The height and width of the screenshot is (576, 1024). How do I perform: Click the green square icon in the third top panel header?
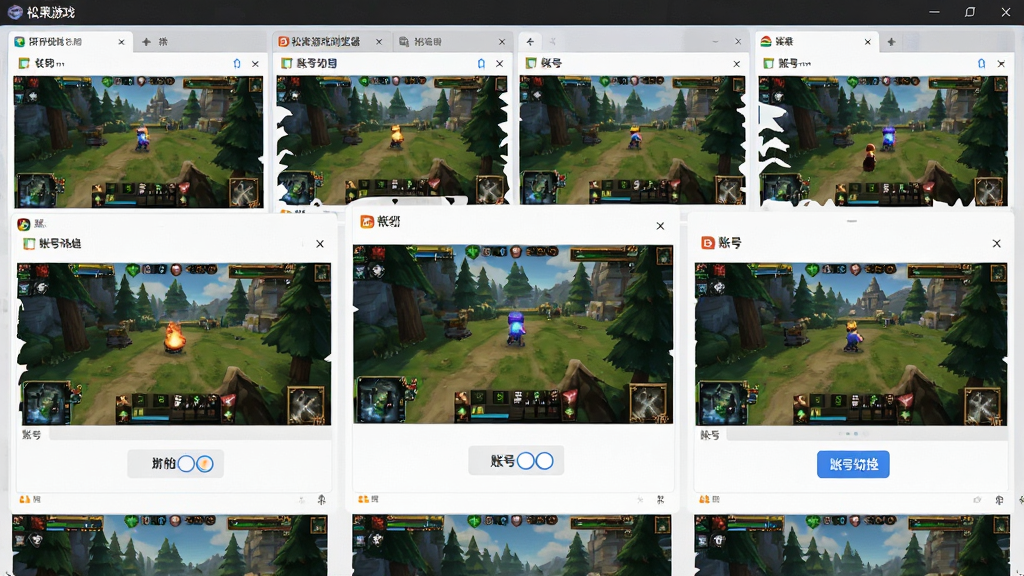click(531, 63)
